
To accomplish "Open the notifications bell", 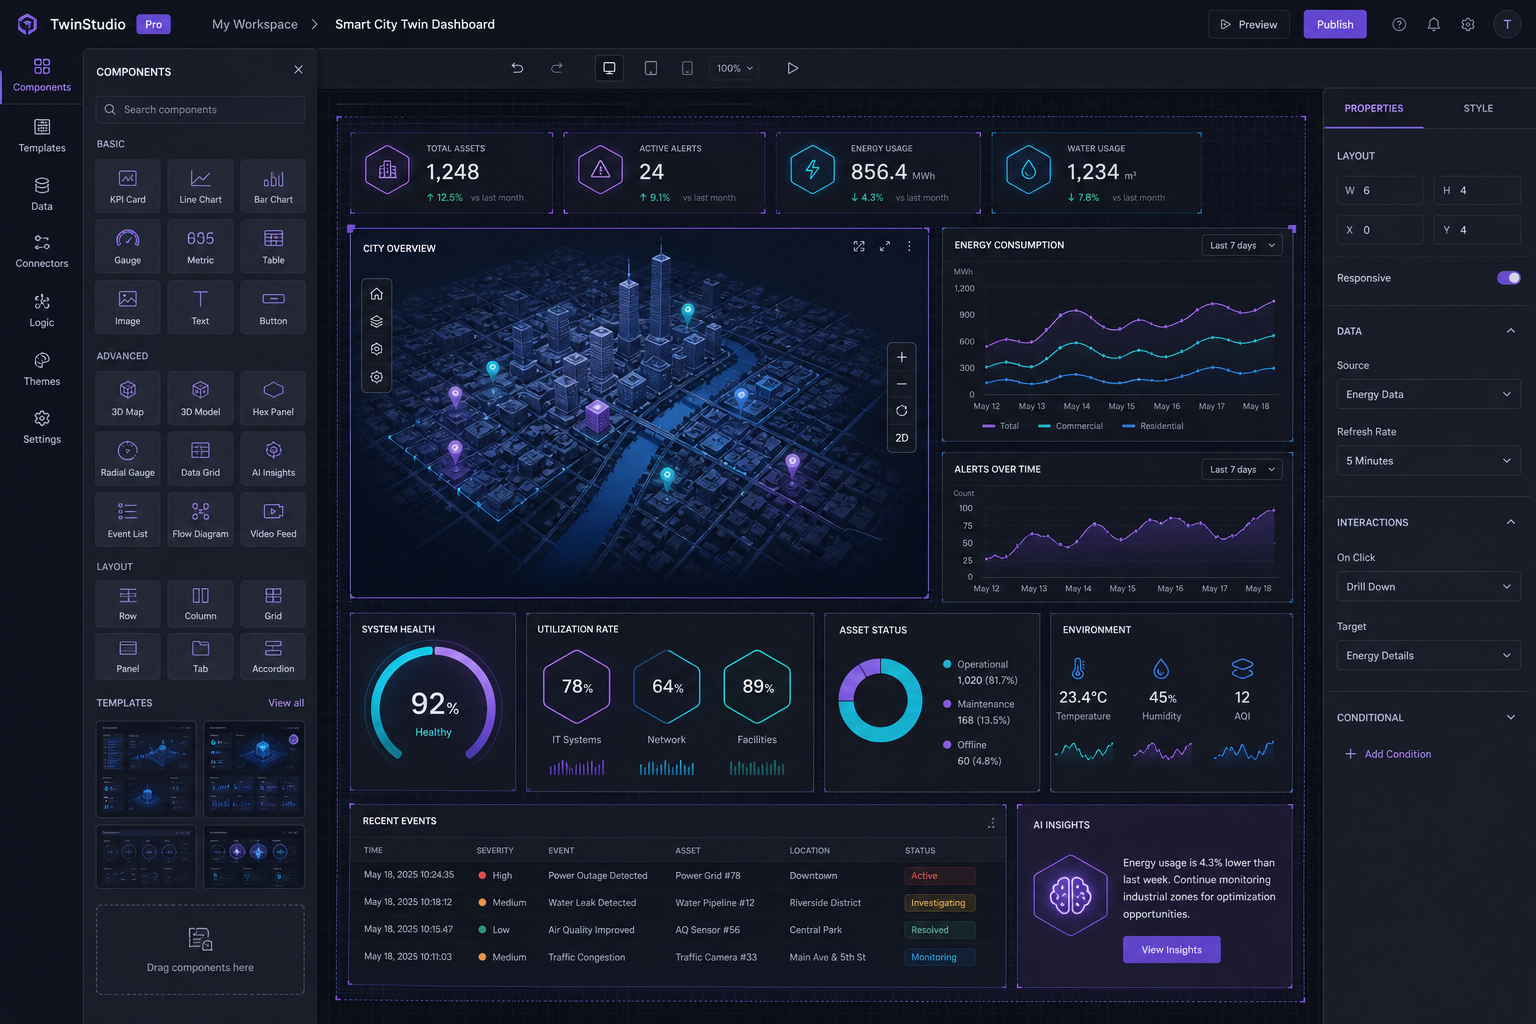I will coord(1433,24).
